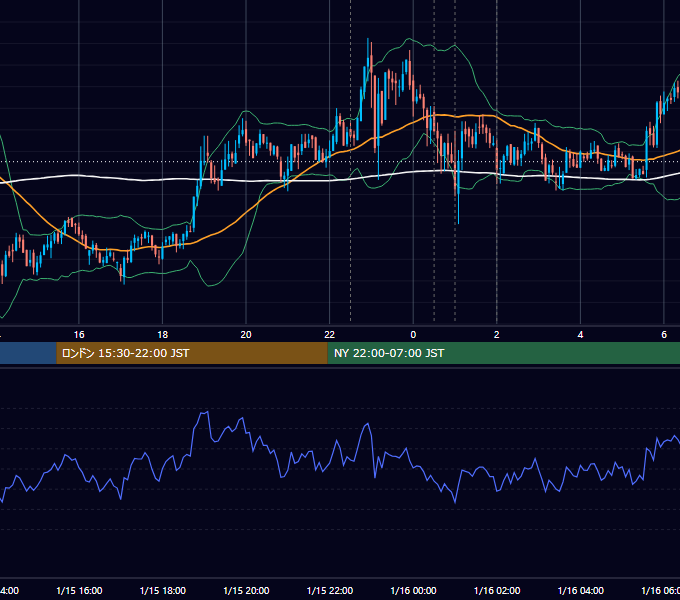Click the 0 hour label on price chart axis
The image size is (680, 600).
pos(413,335)
